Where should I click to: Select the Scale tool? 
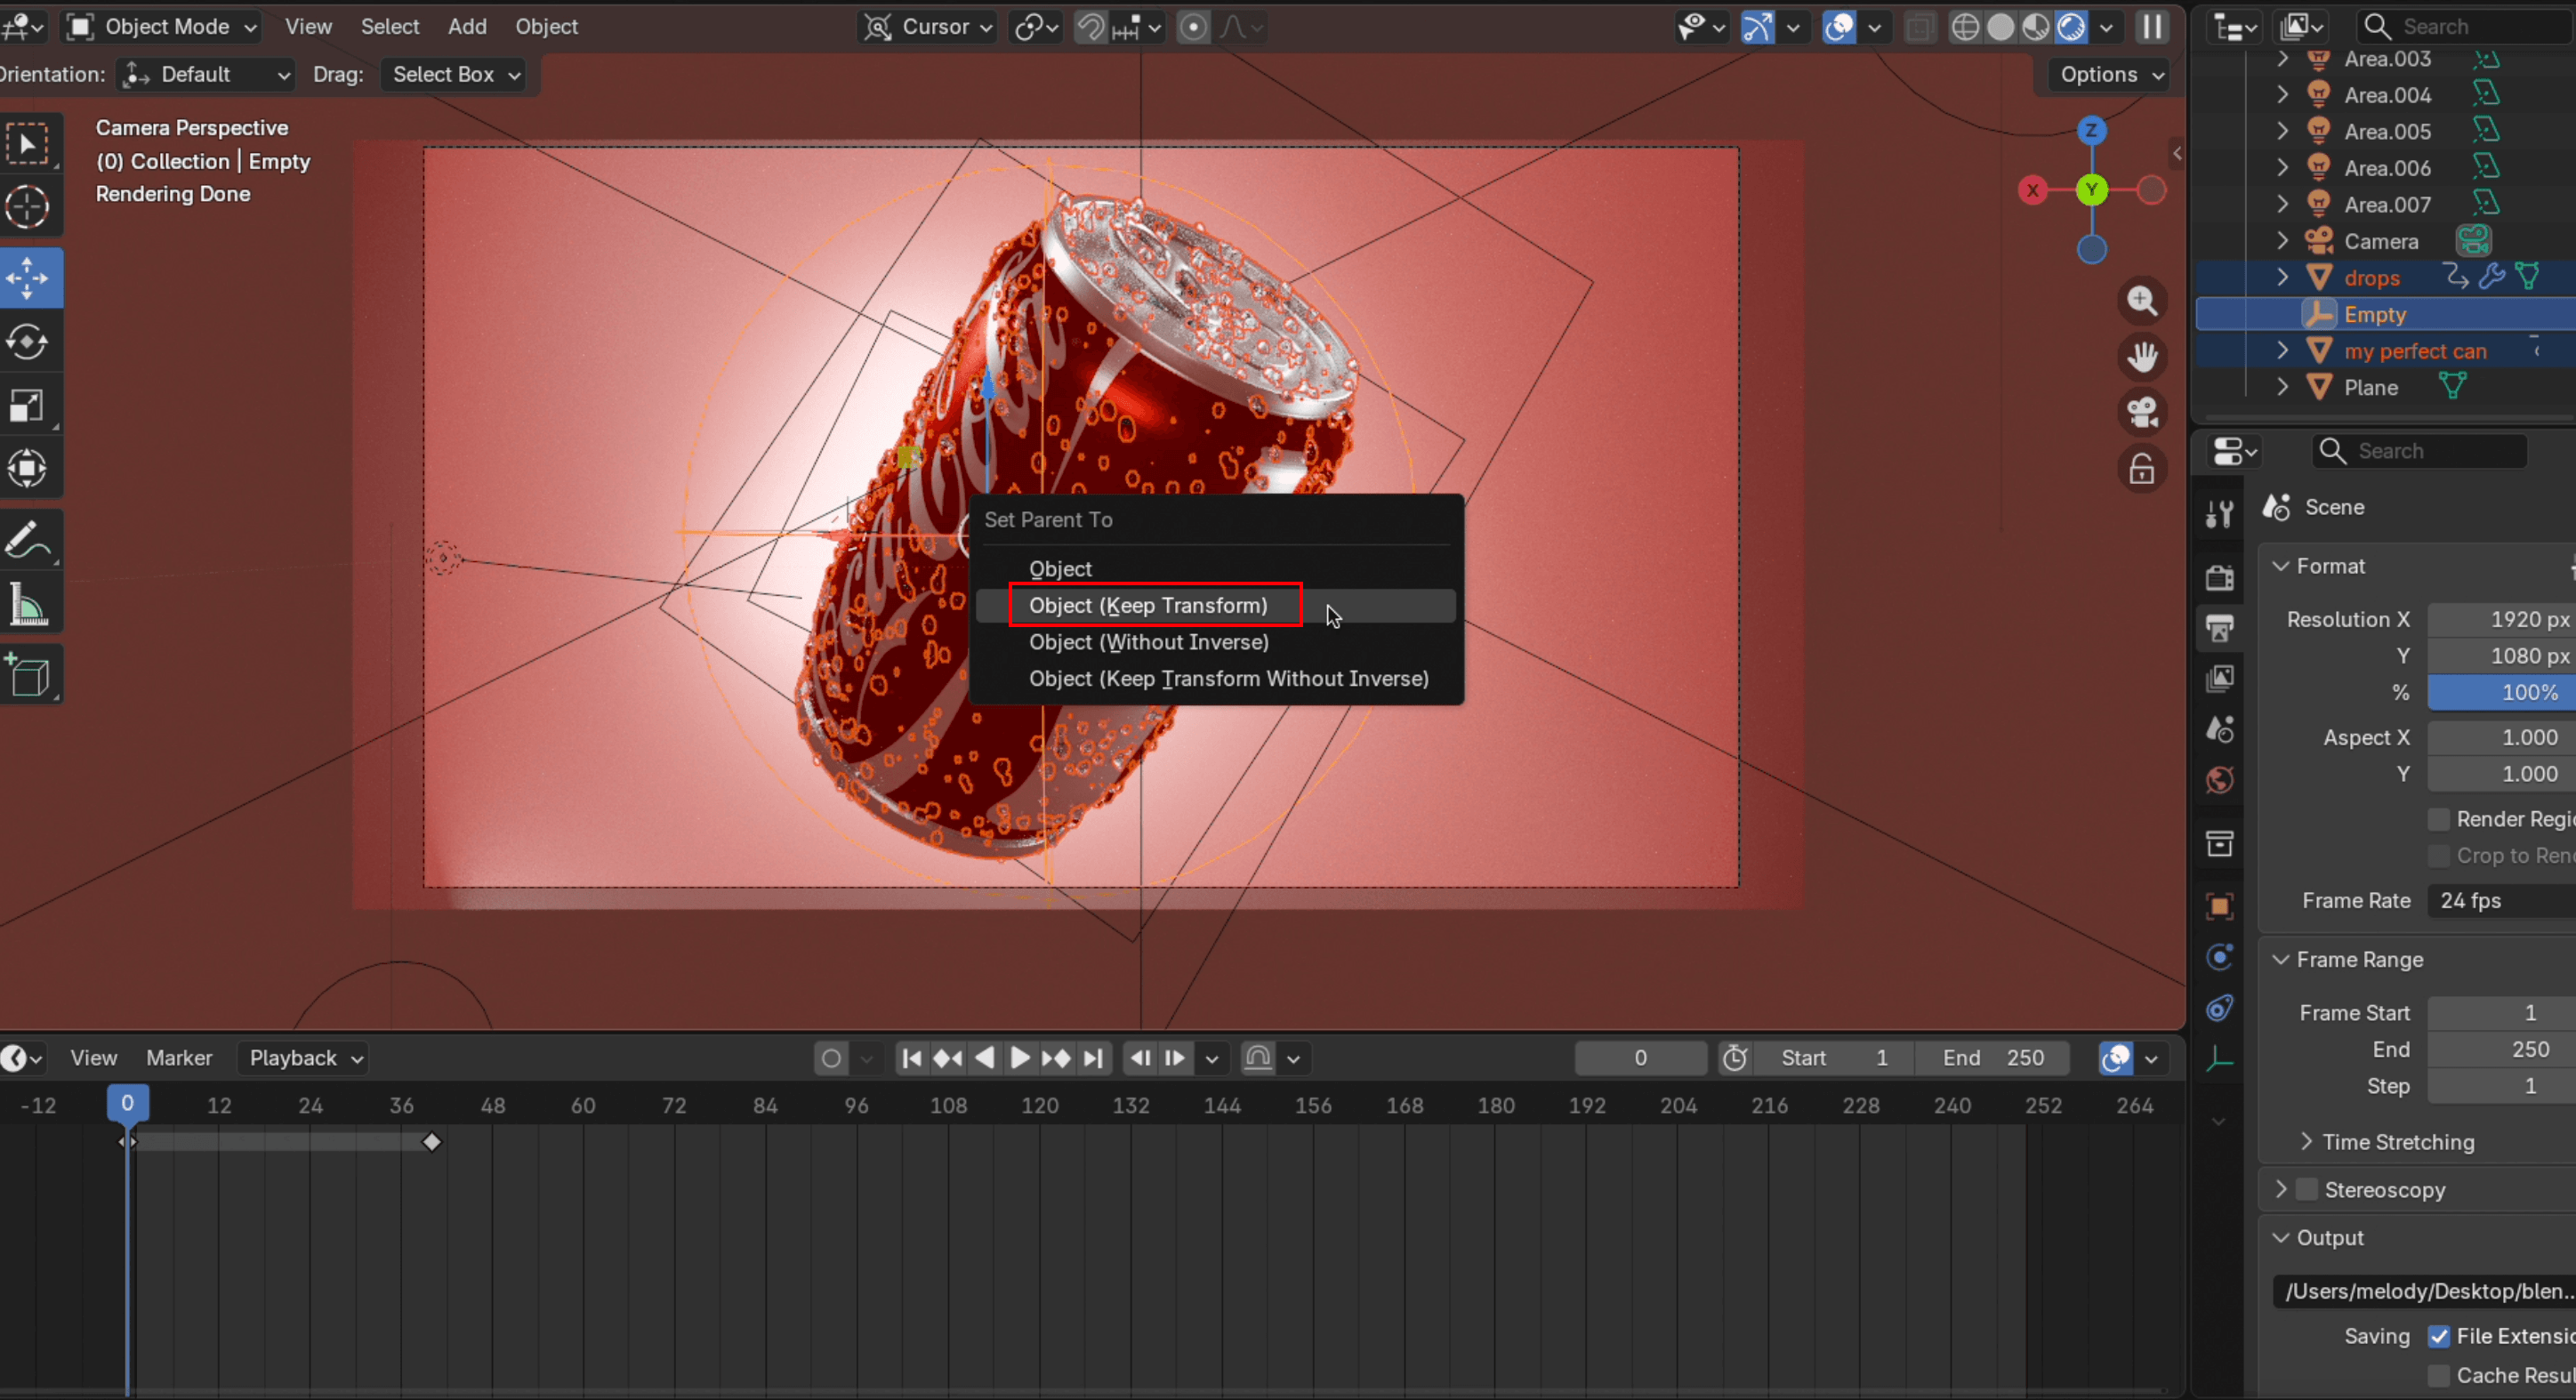tap(28, 405)
